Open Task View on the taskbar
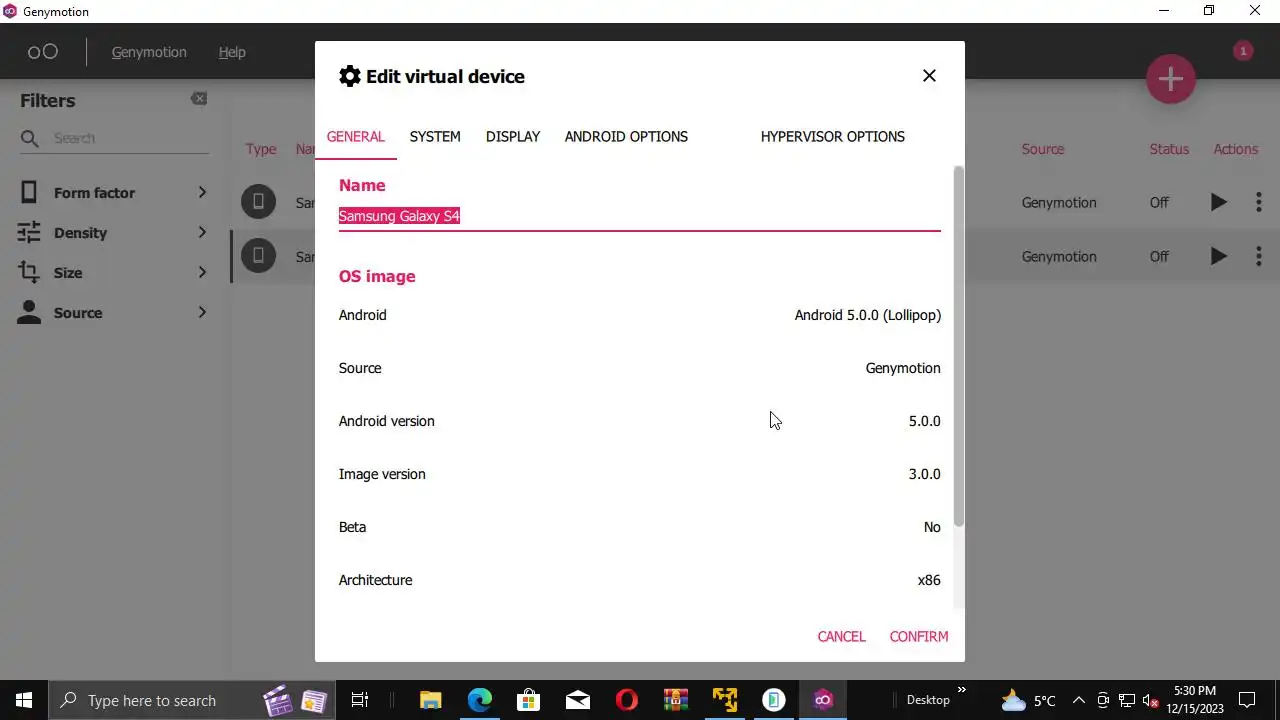Screen dimensions: 1280x720 [x=360, y=700]
